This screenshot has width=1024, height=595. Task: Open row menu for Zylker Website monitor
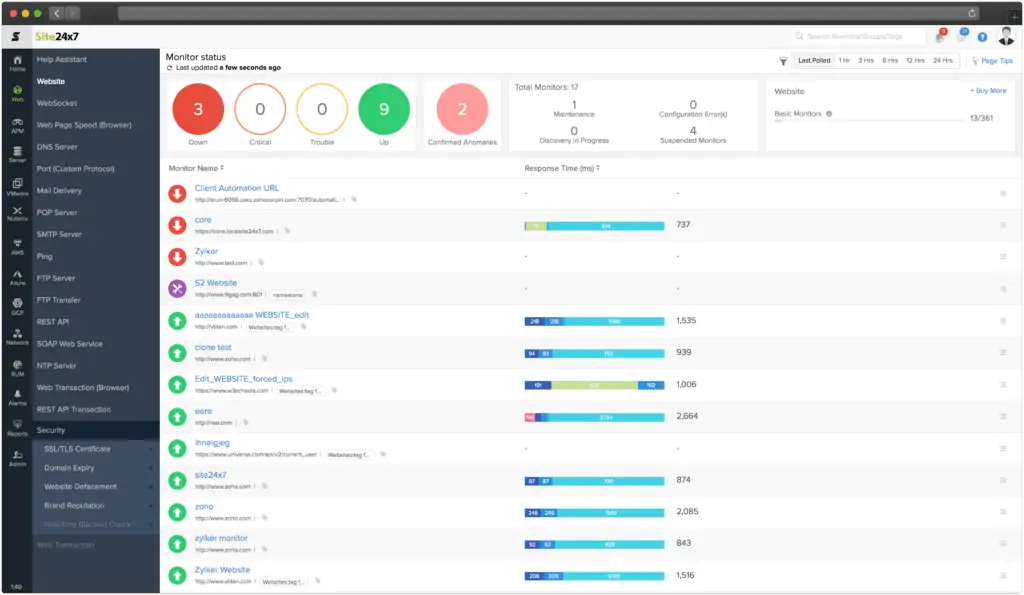point(1003,575)
